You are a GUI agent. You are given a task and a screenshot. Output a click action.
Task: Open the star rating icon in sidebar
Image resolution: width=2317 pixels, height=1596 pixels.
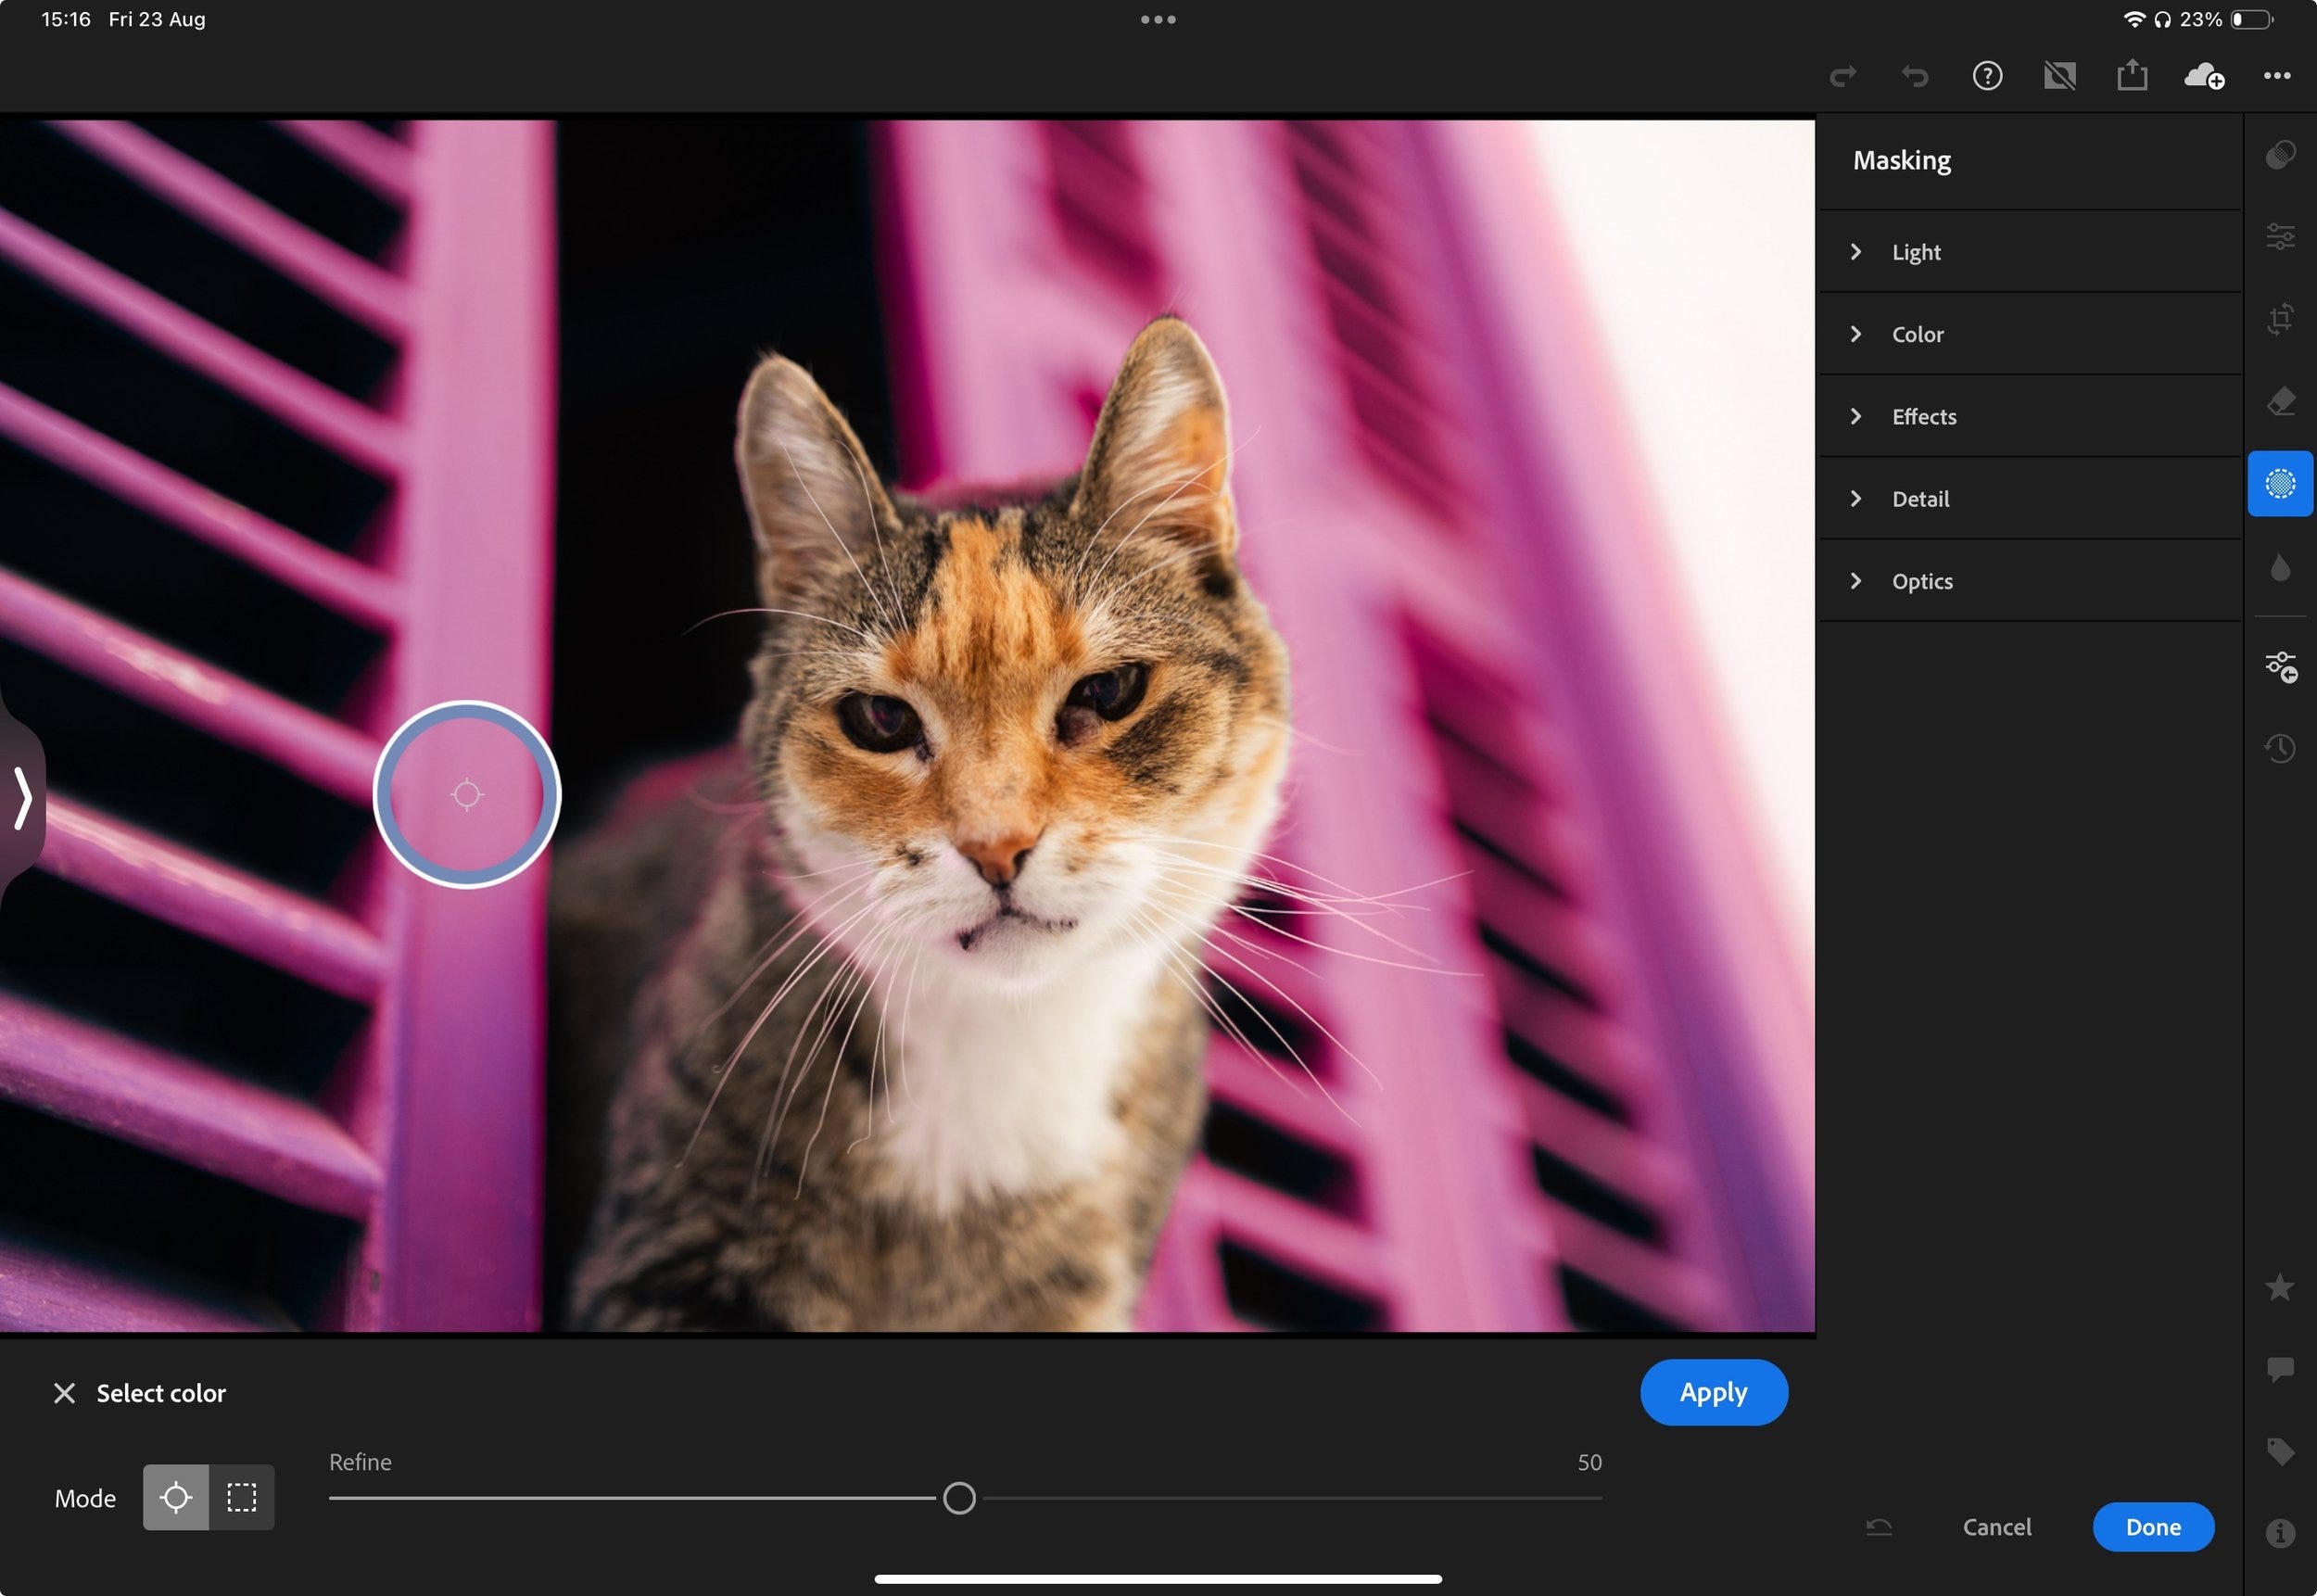2279,1287
